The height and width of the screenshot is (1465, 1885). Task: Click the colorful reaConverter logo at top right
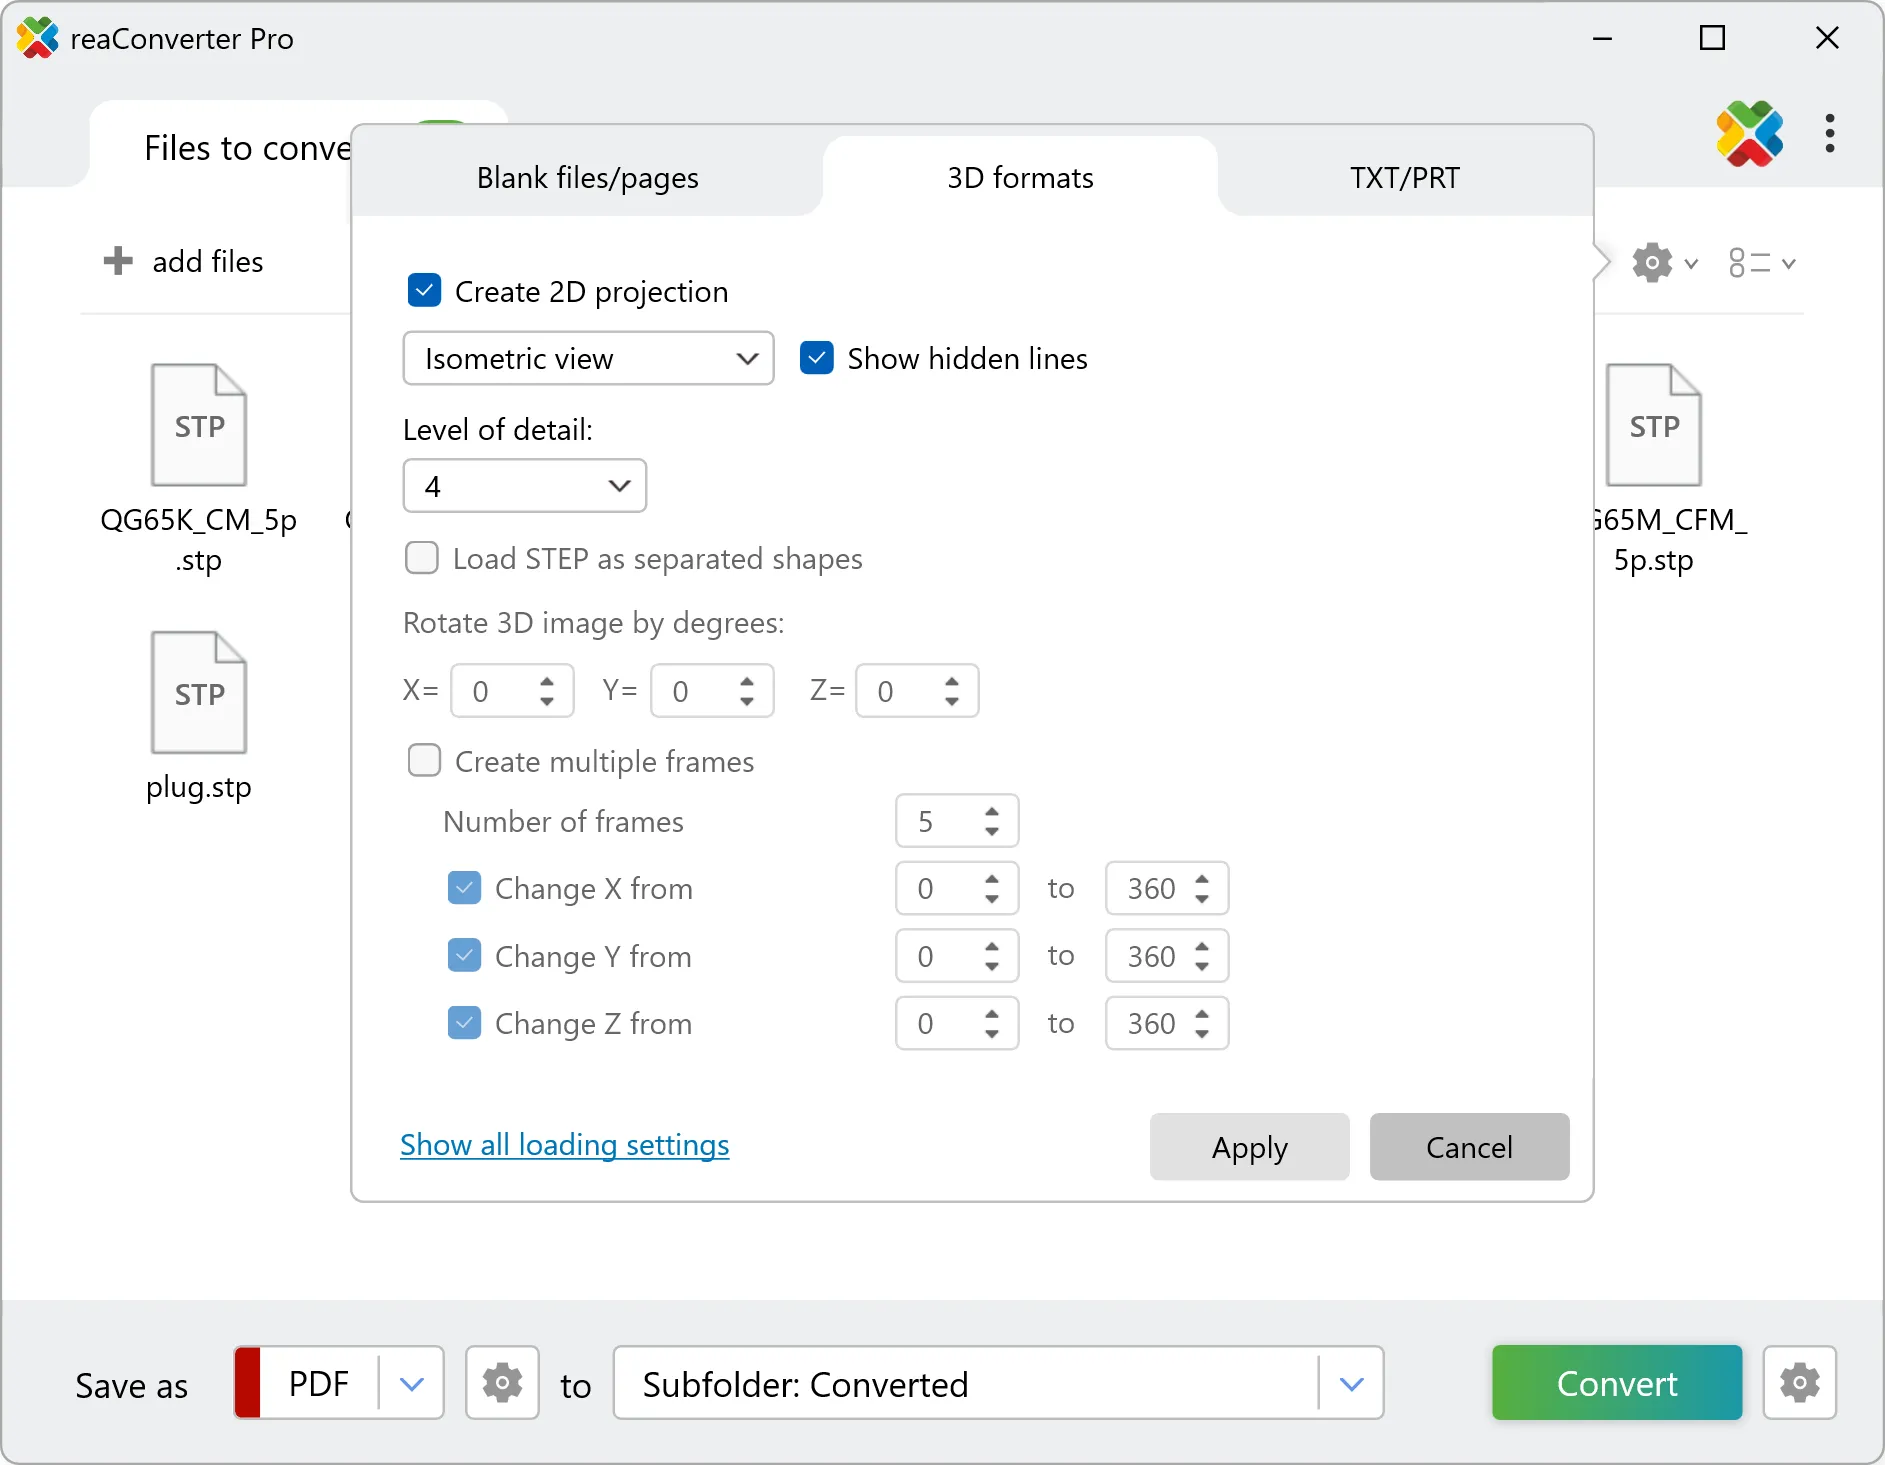(x=1750, y=133)
